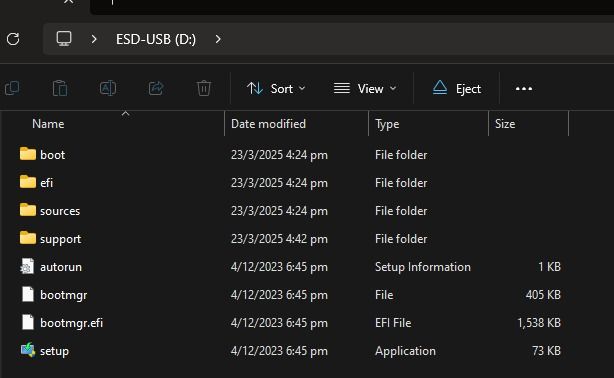
Task: Click the Paste toolbar icon
Action: 60,88
